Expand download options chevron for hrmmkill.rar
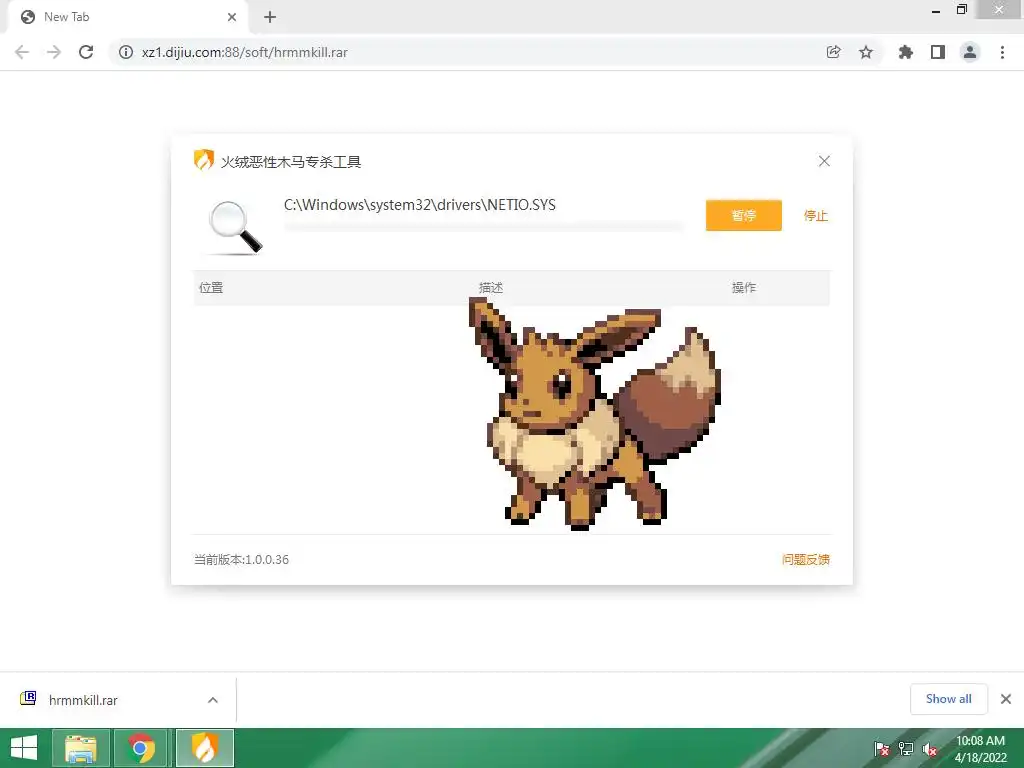Viewport: 1024px width, 768px height. 213,700
